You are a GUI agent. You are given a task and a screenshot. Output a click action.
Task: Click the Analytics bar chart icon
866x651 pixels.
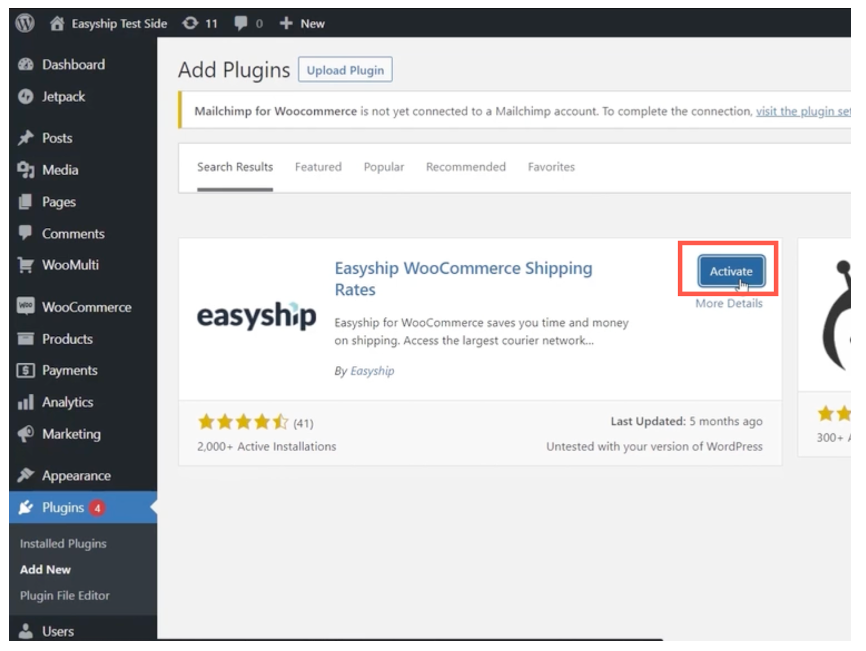25,402
